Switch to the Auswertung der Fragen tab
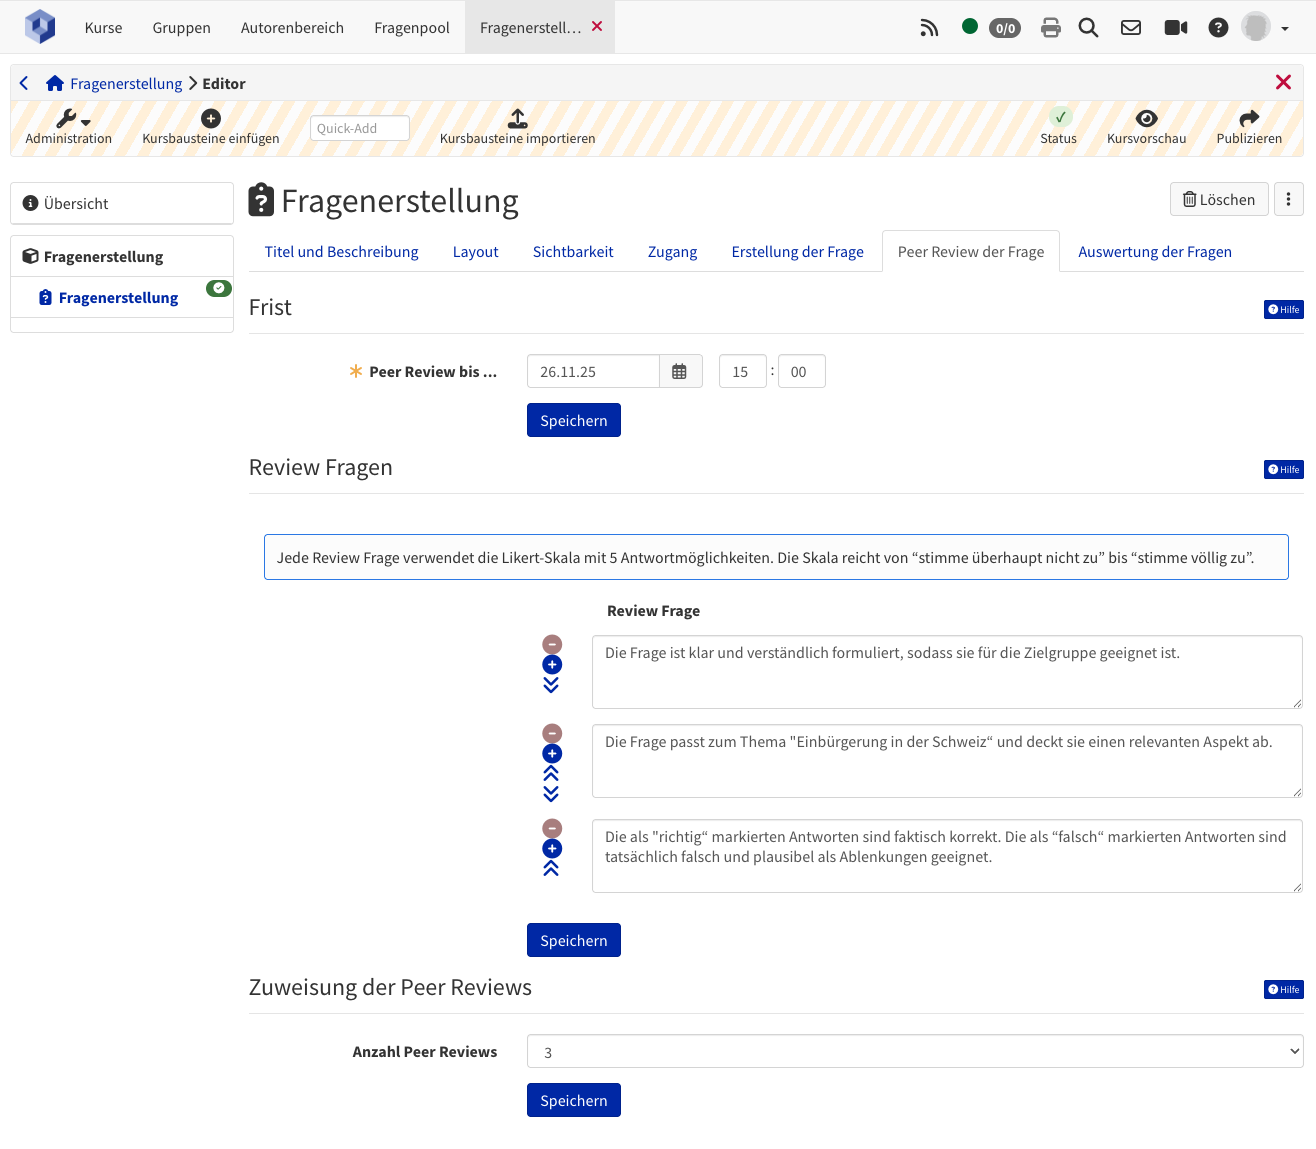Viewport: 1316px width, 1149px height. pos(1154,252)
